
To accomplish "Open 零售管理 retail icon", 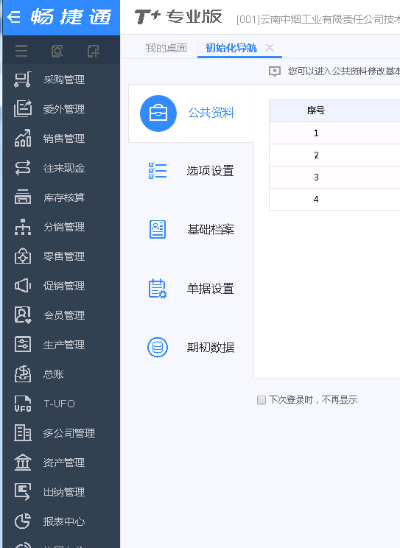I will pyautogui.click(x=23, y=256).
